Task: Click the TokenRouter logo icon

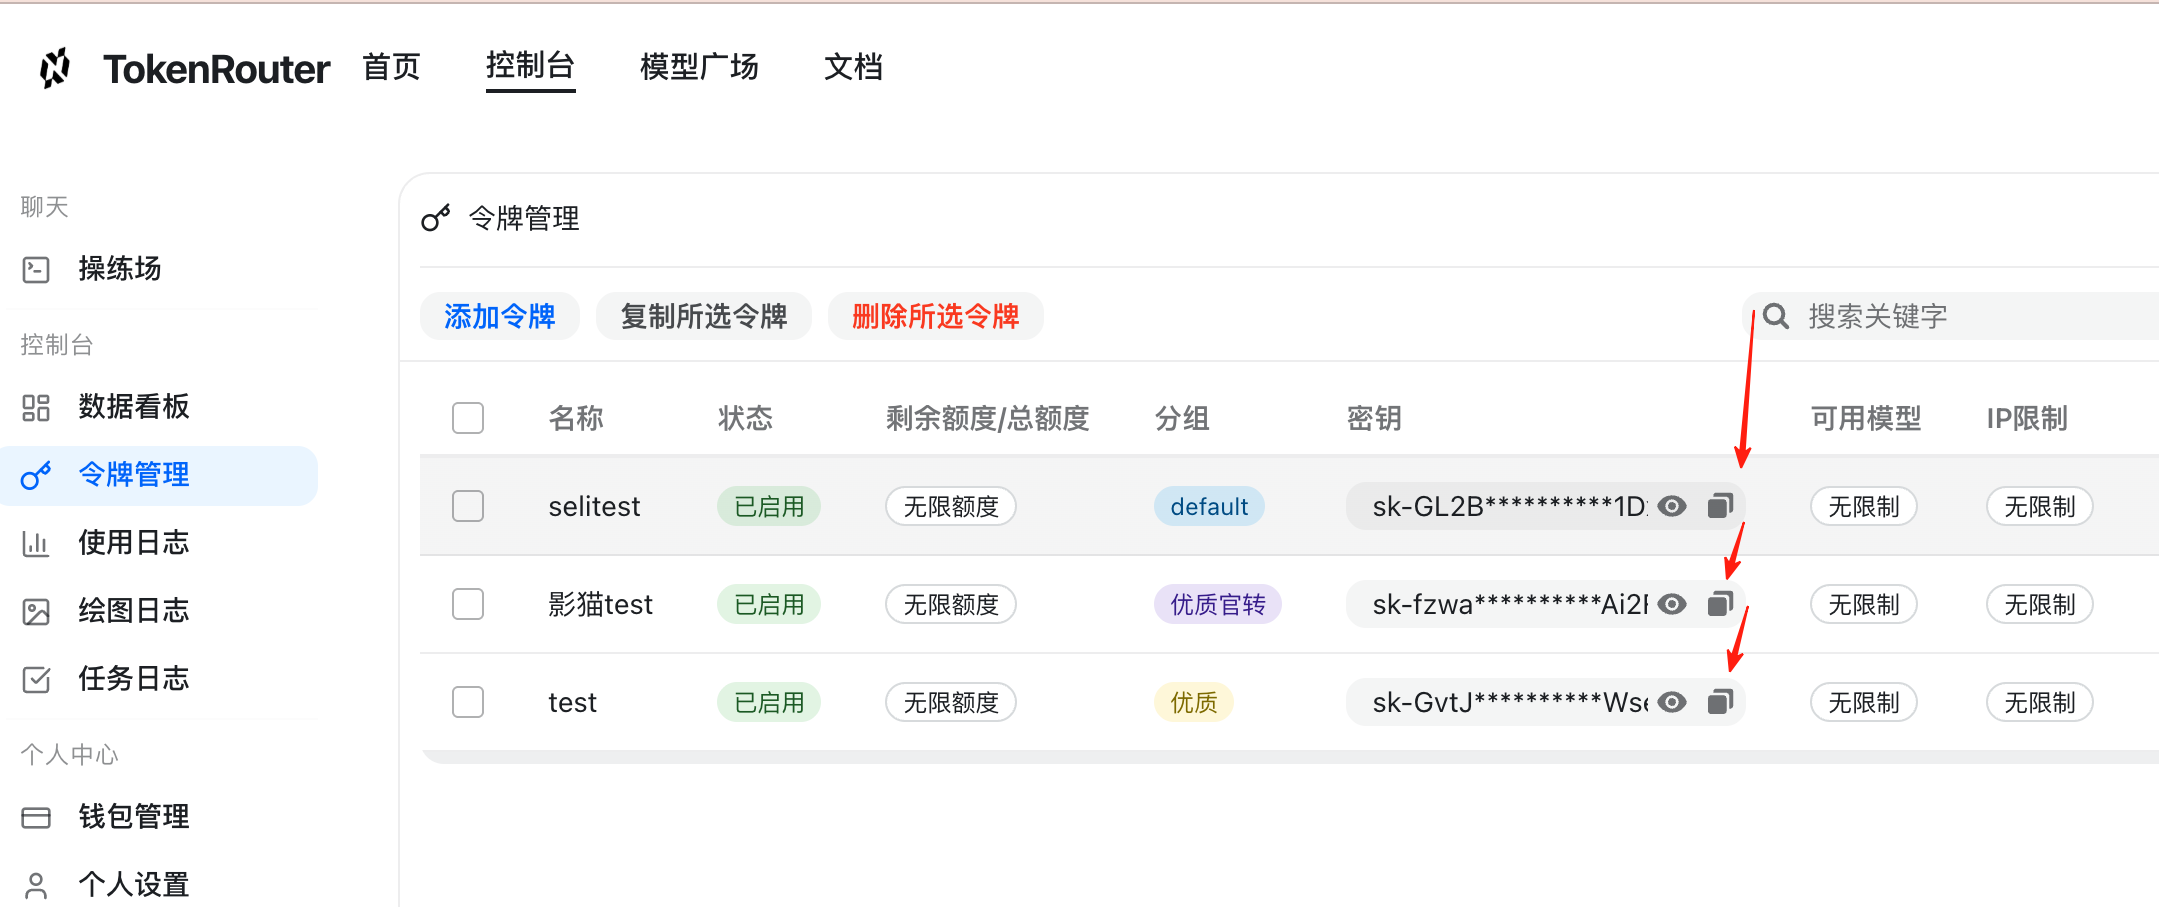Action: (x=55, y=68)
